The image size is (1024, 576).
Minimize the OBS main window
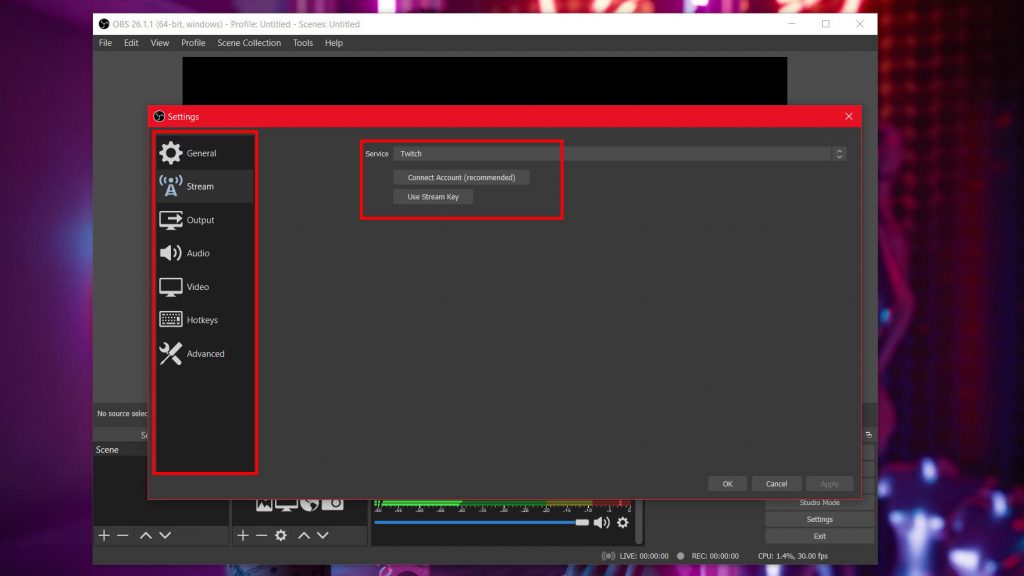(792, 24)
